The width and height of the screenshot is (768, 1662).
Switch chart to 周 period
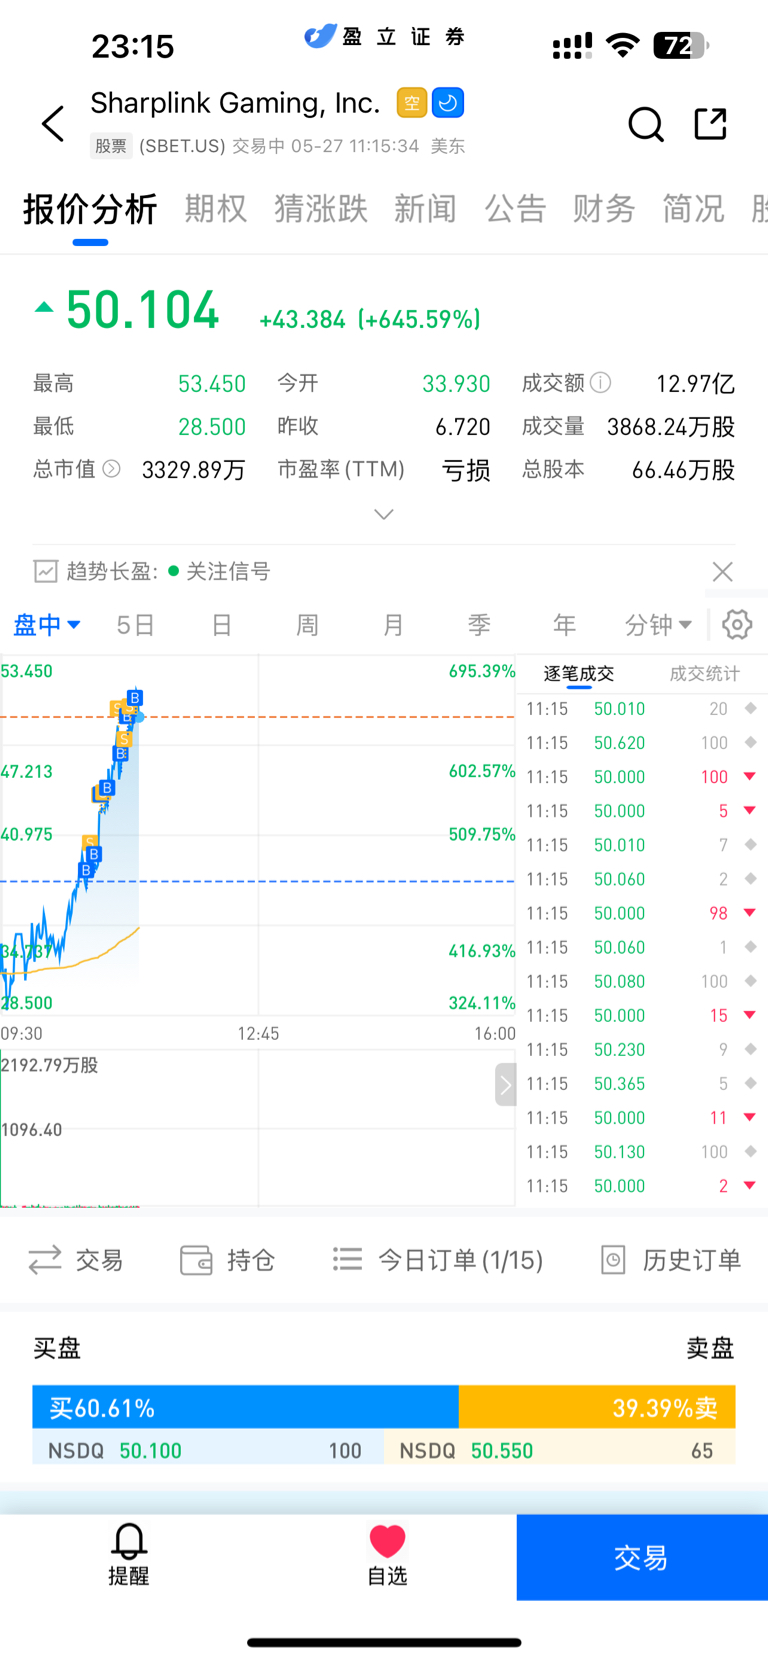pyautogui.click(x=307, y=625)
